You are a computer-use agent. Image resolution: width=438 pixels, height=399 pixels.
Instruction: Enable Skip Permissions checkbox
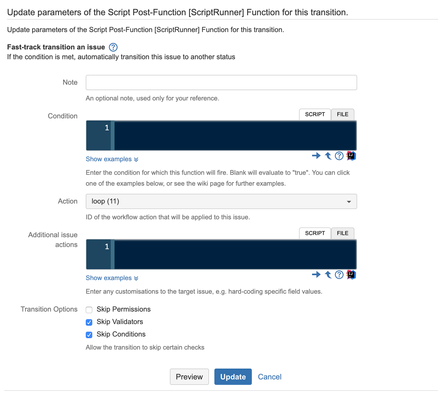coord(89,310)
